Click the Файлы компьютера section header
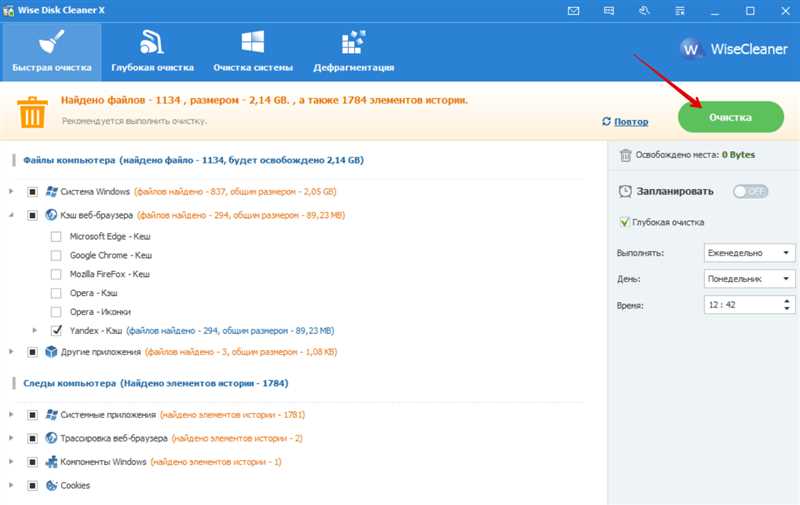 click(x=193, y=160)
